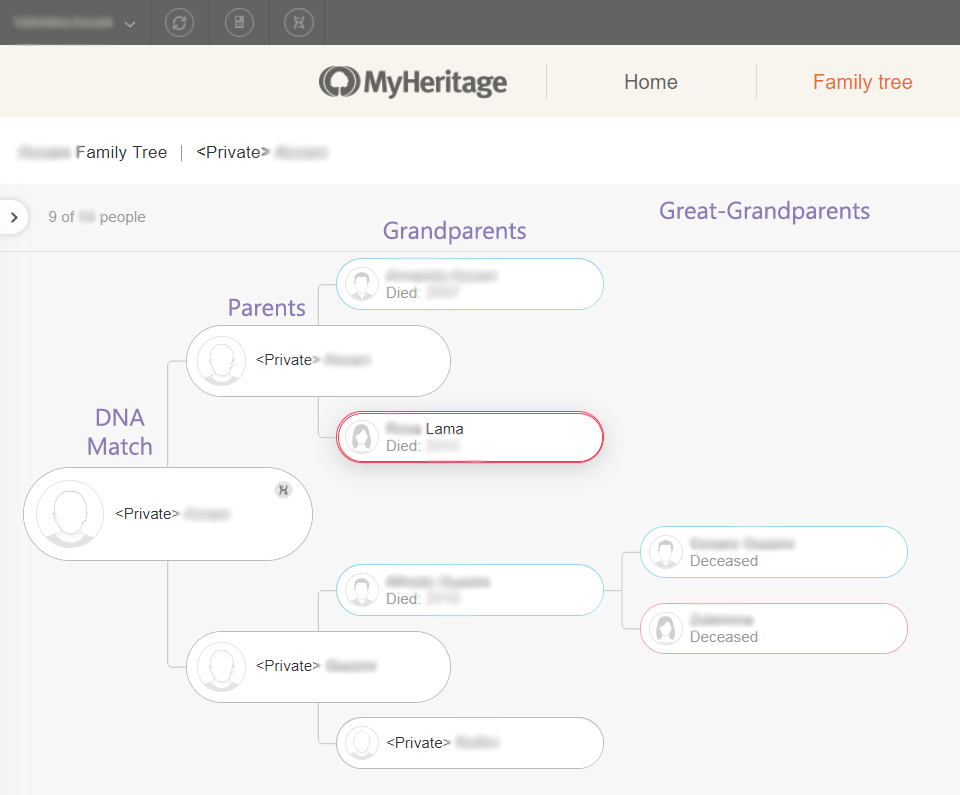The width and height of the screenshot is (960, 795).
Task: Click the MyHeritage logo
Action: [413, 82]
